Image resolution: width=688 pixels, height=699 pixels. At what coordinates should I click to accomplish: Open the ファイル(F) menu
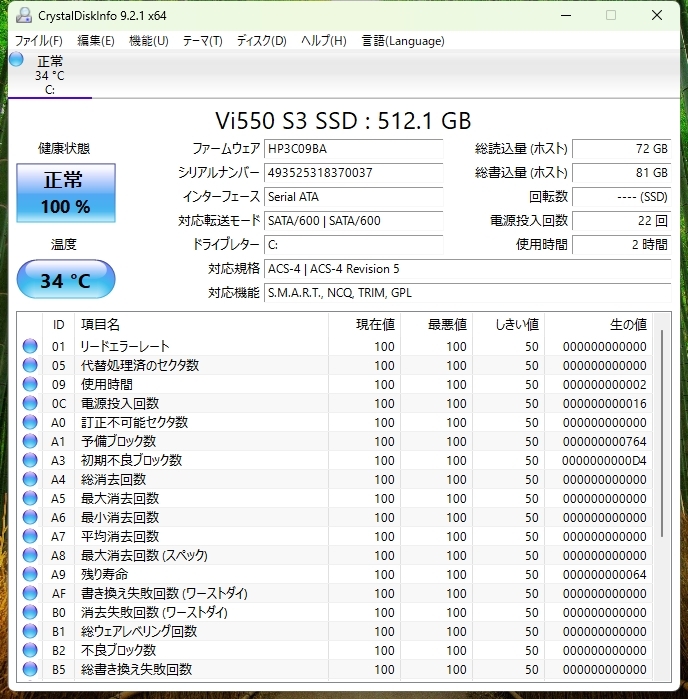point(39,41)
